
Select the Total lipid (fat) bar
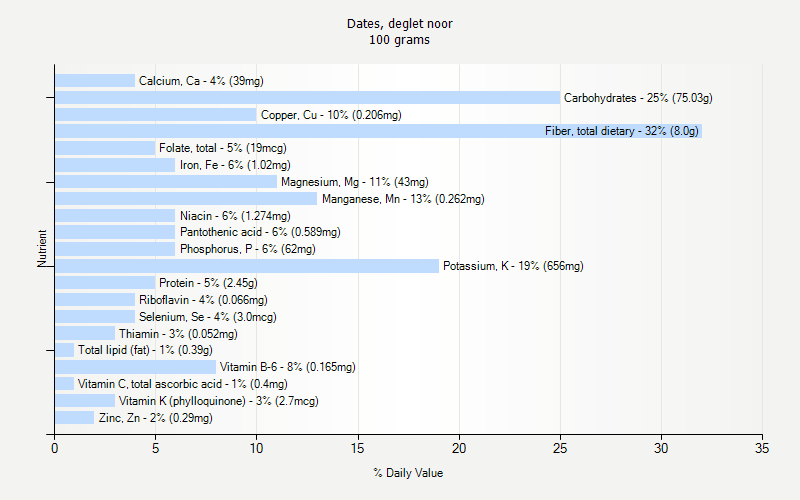[64, 350]
